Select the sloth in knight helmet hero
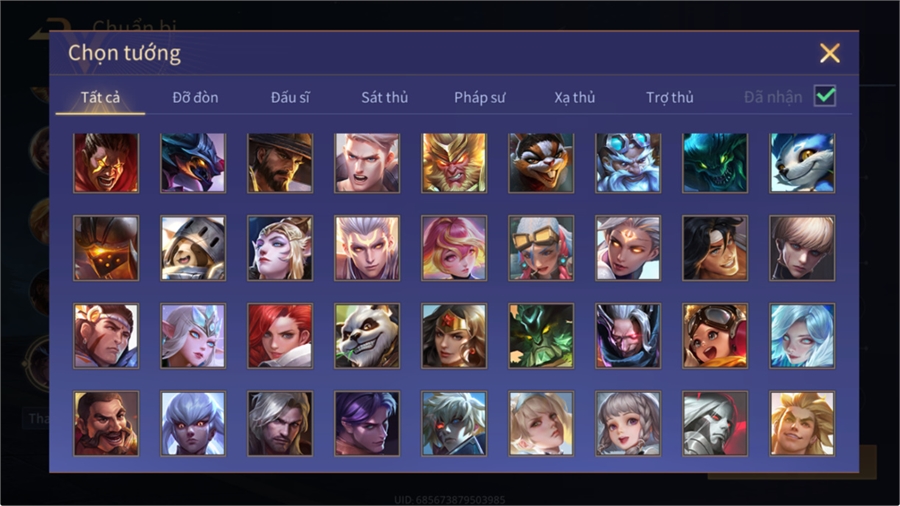The height and width of the screenshot is (506, 900). pos(193,248)
